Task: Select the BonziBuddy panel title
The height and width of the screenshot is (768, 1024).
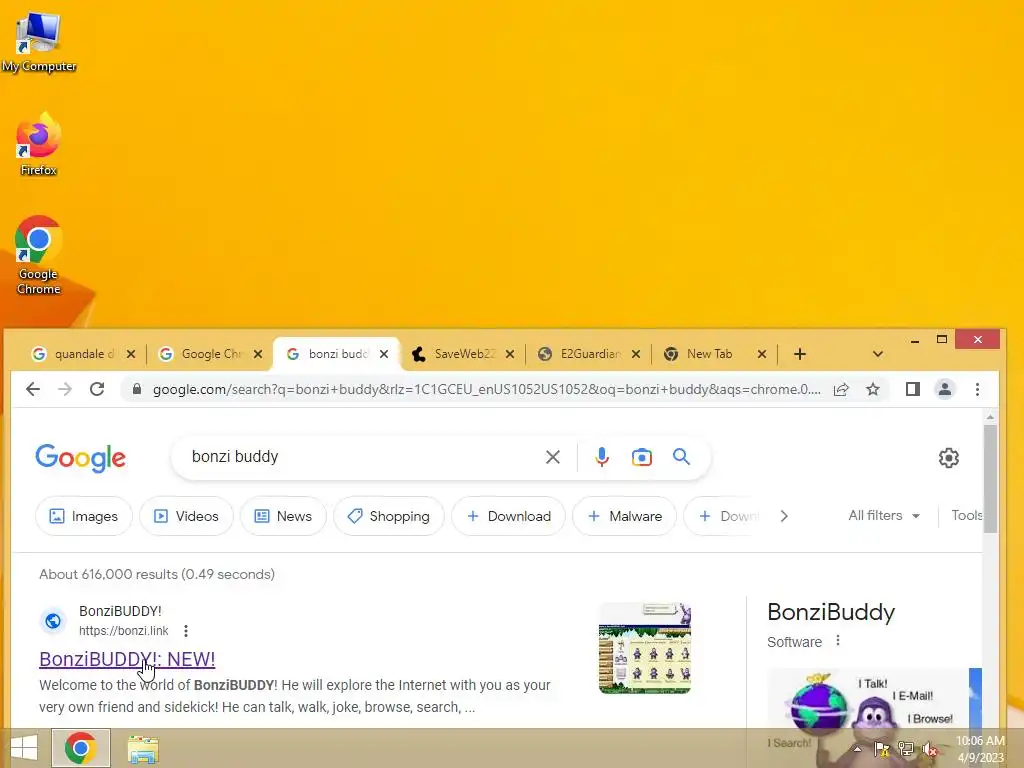Action: point(831,612)
